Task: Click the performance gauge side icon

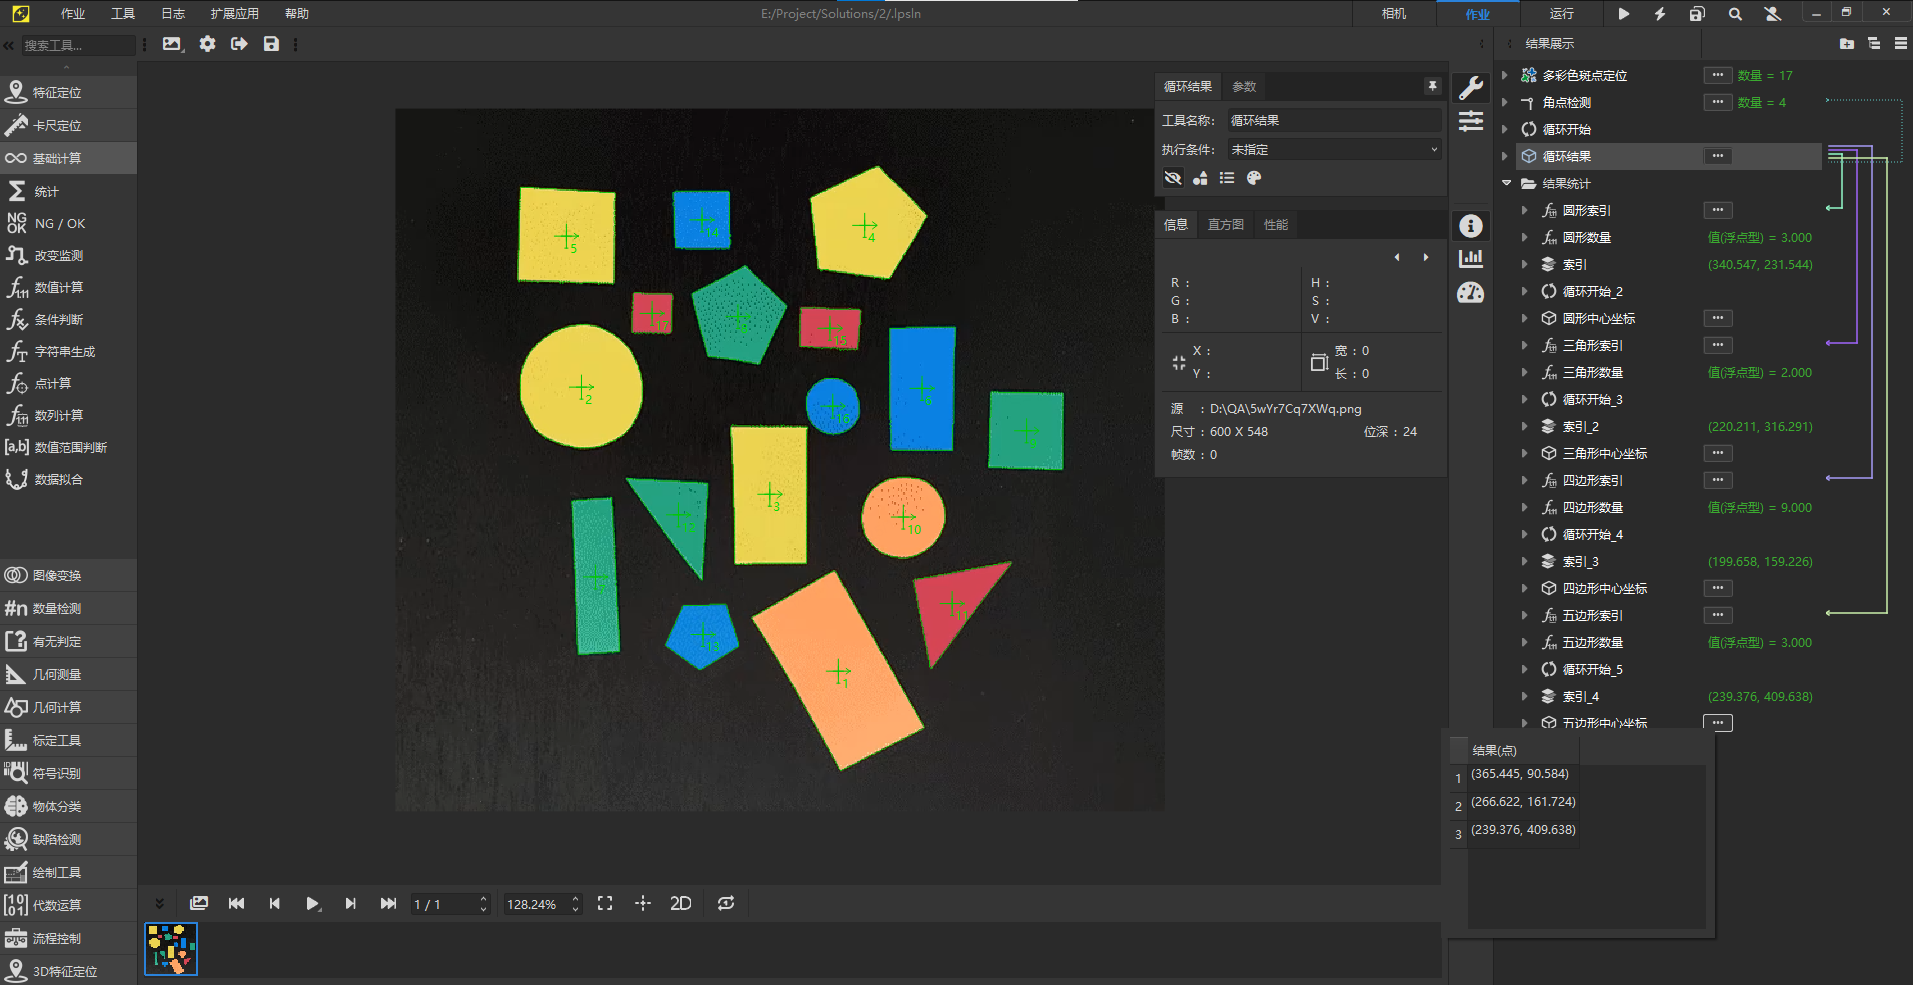Action: 1470,293
